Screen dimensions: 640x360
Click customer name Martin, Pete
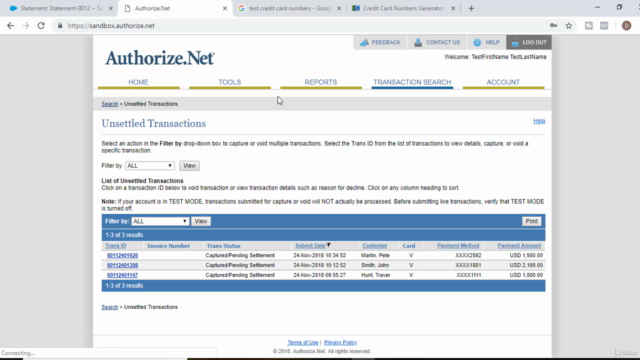pyautogui.click(x=375, y=256)
